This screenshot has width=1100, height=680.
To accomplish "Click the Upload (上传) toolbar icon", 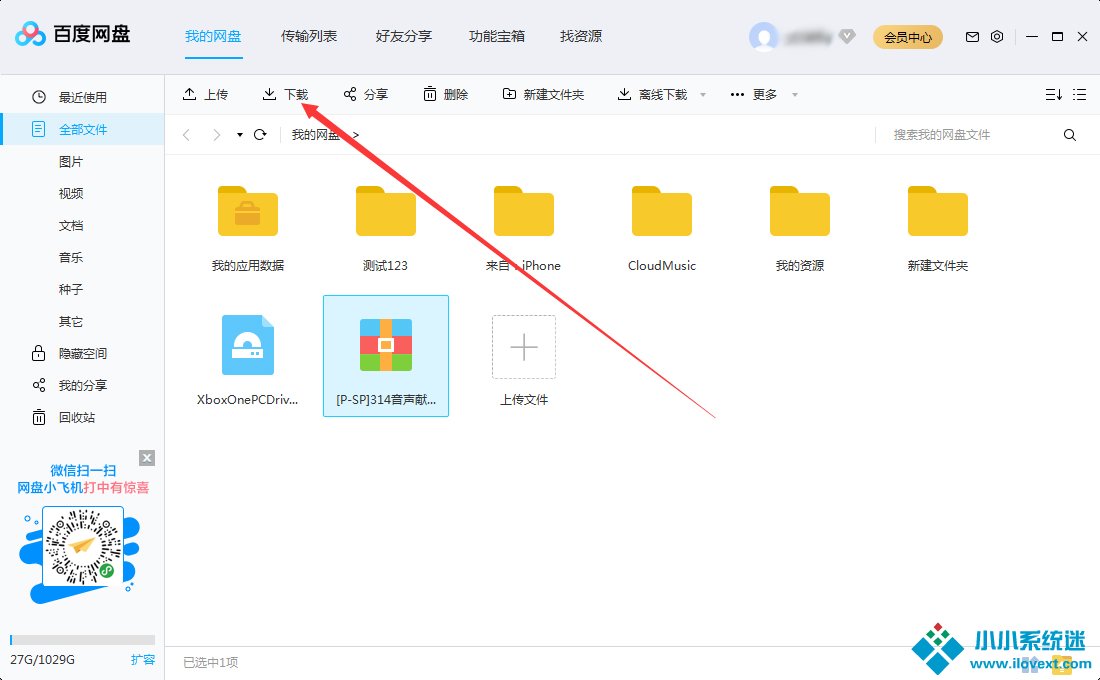I will (190, 94).
